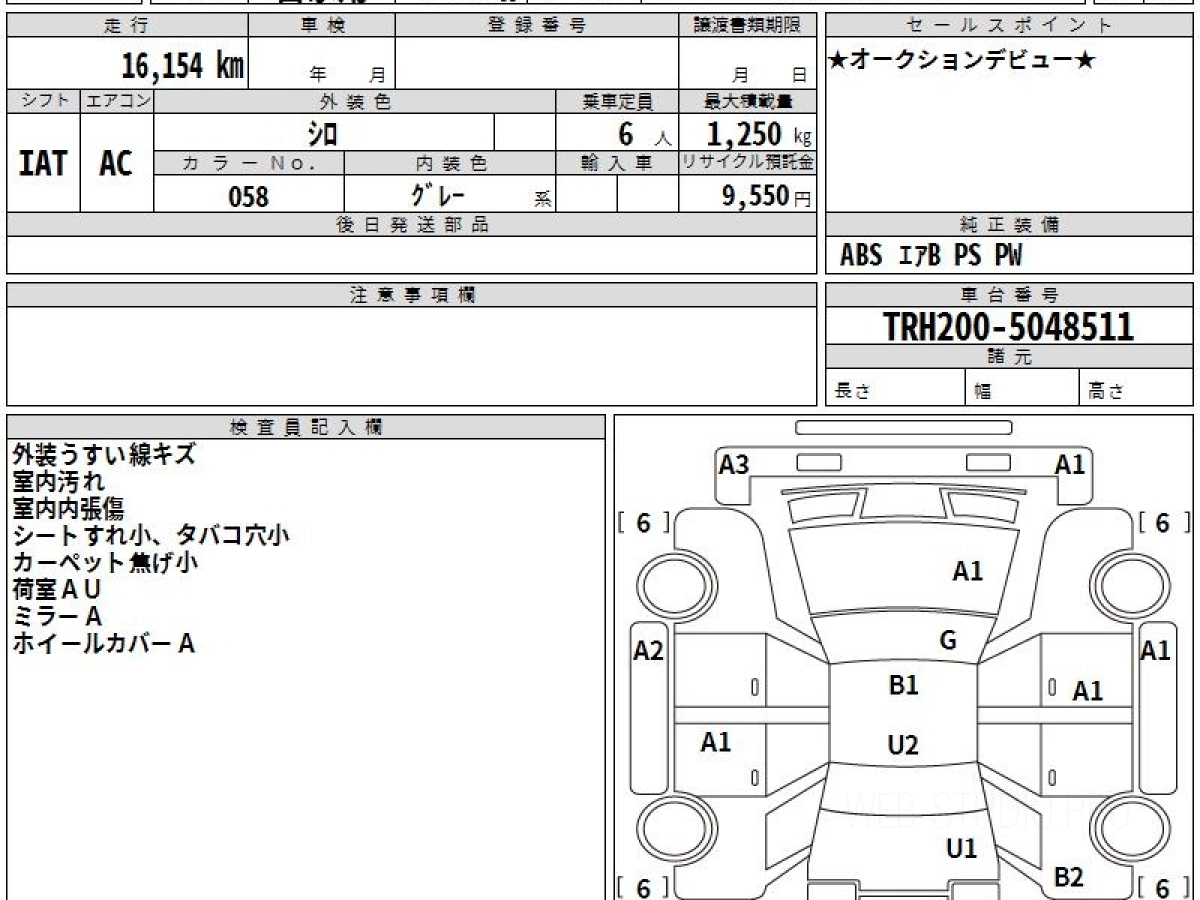The image size is (1200, 900).
Task: Click the 譲渡書類期限 header
Action: 747,26
